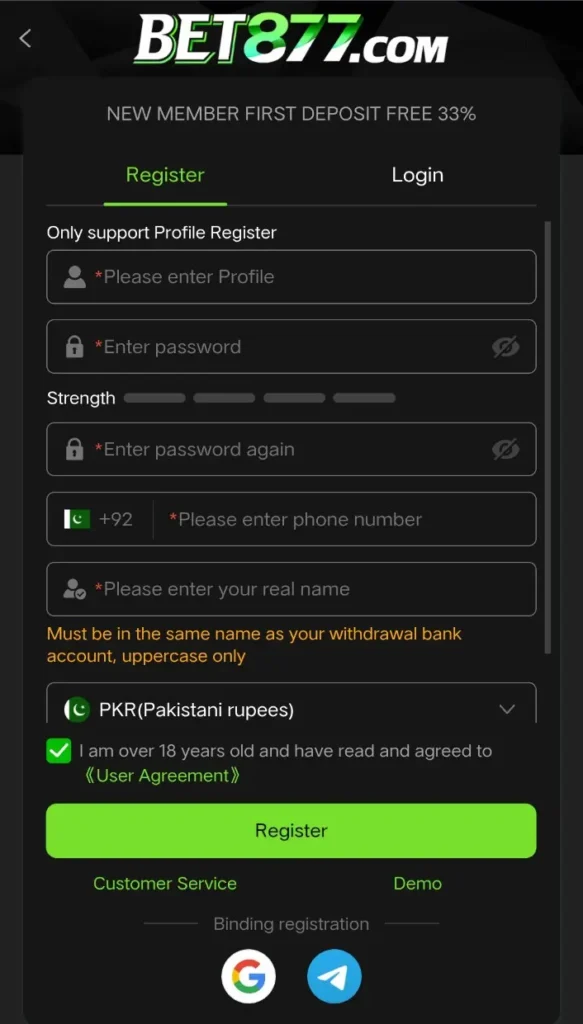Click the crossed-eye icon to reveal the password
Image resolution: width=583 pixels, height=1024 pixels.
[506, 347]
